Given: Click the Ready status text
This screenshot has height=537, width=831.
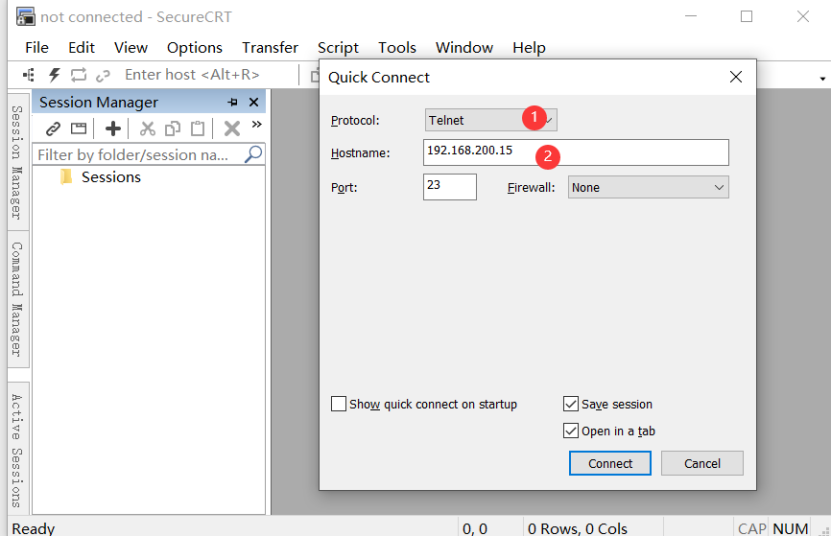Looking at the screenshot, I should 33,529.
